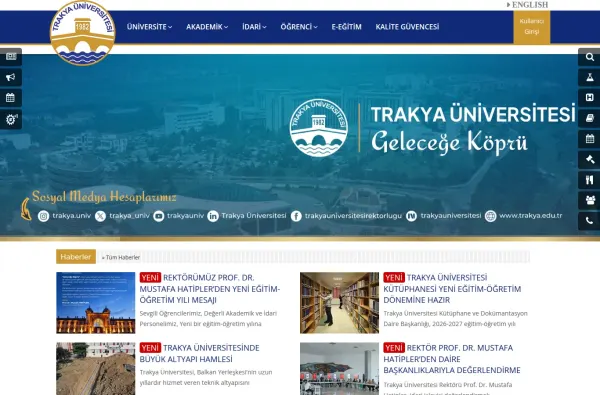This screenshot has width=600, height=395.
Task: Click the calendar icon in the right sidebar
Action: click(589, 139)
